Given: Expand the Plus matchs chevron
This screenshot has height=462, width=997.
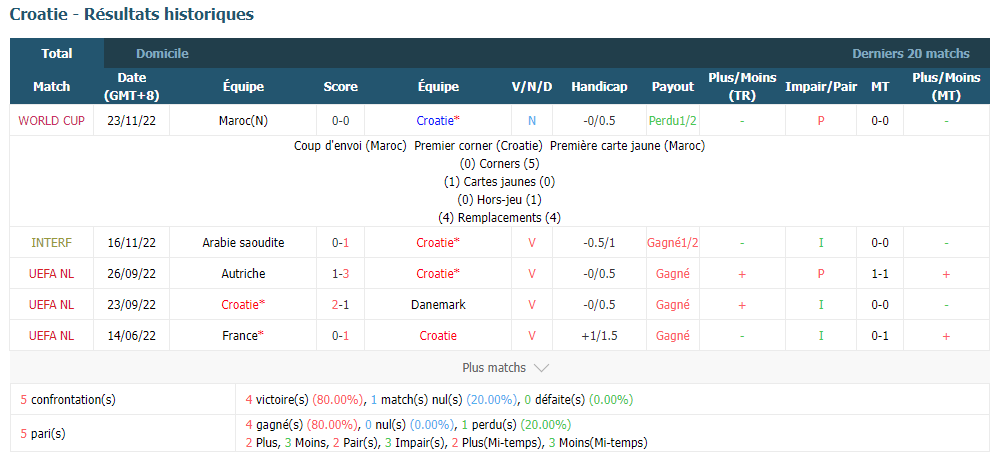Looking at the screenshot, I should (x=541, y=368).
